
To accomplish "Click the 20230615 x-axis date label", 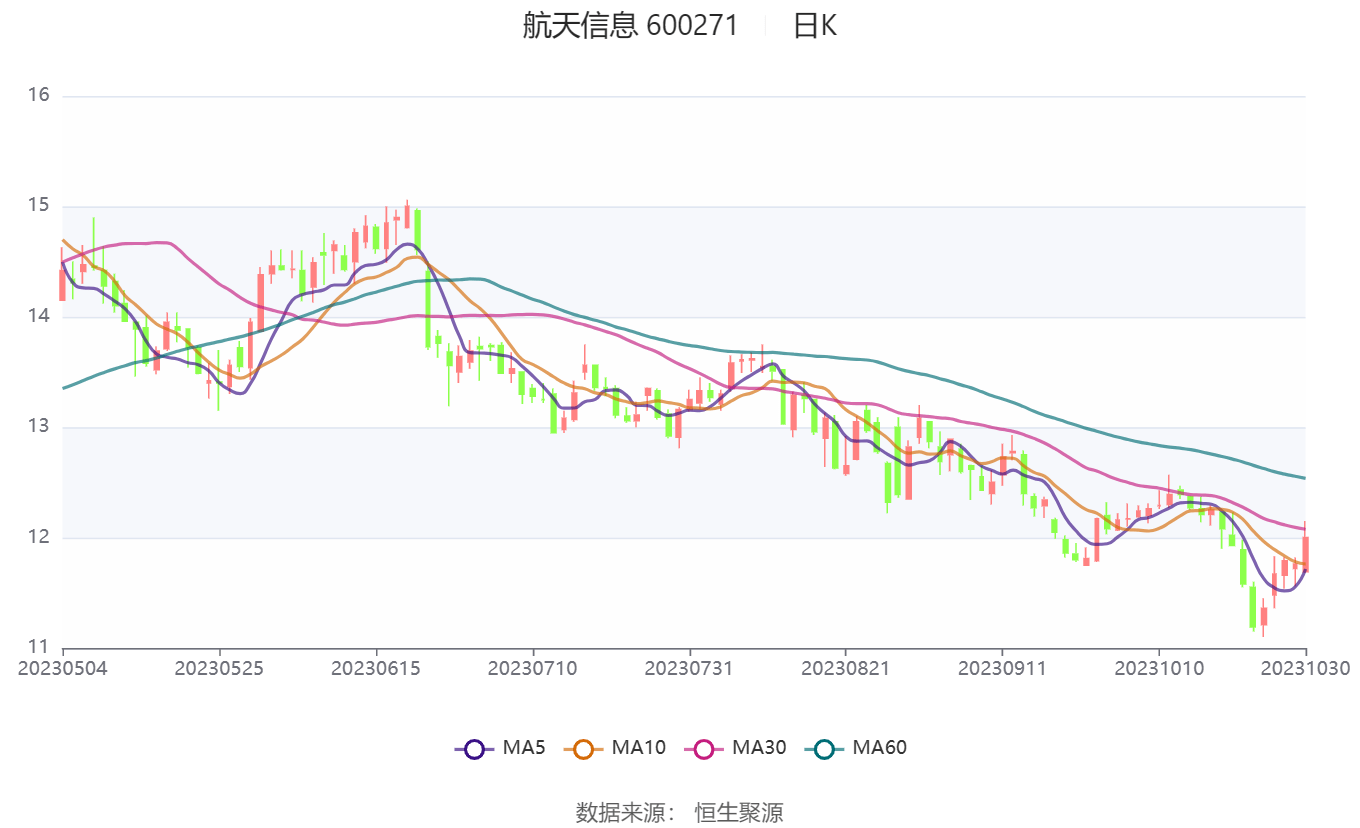I will tap(376, 668).
